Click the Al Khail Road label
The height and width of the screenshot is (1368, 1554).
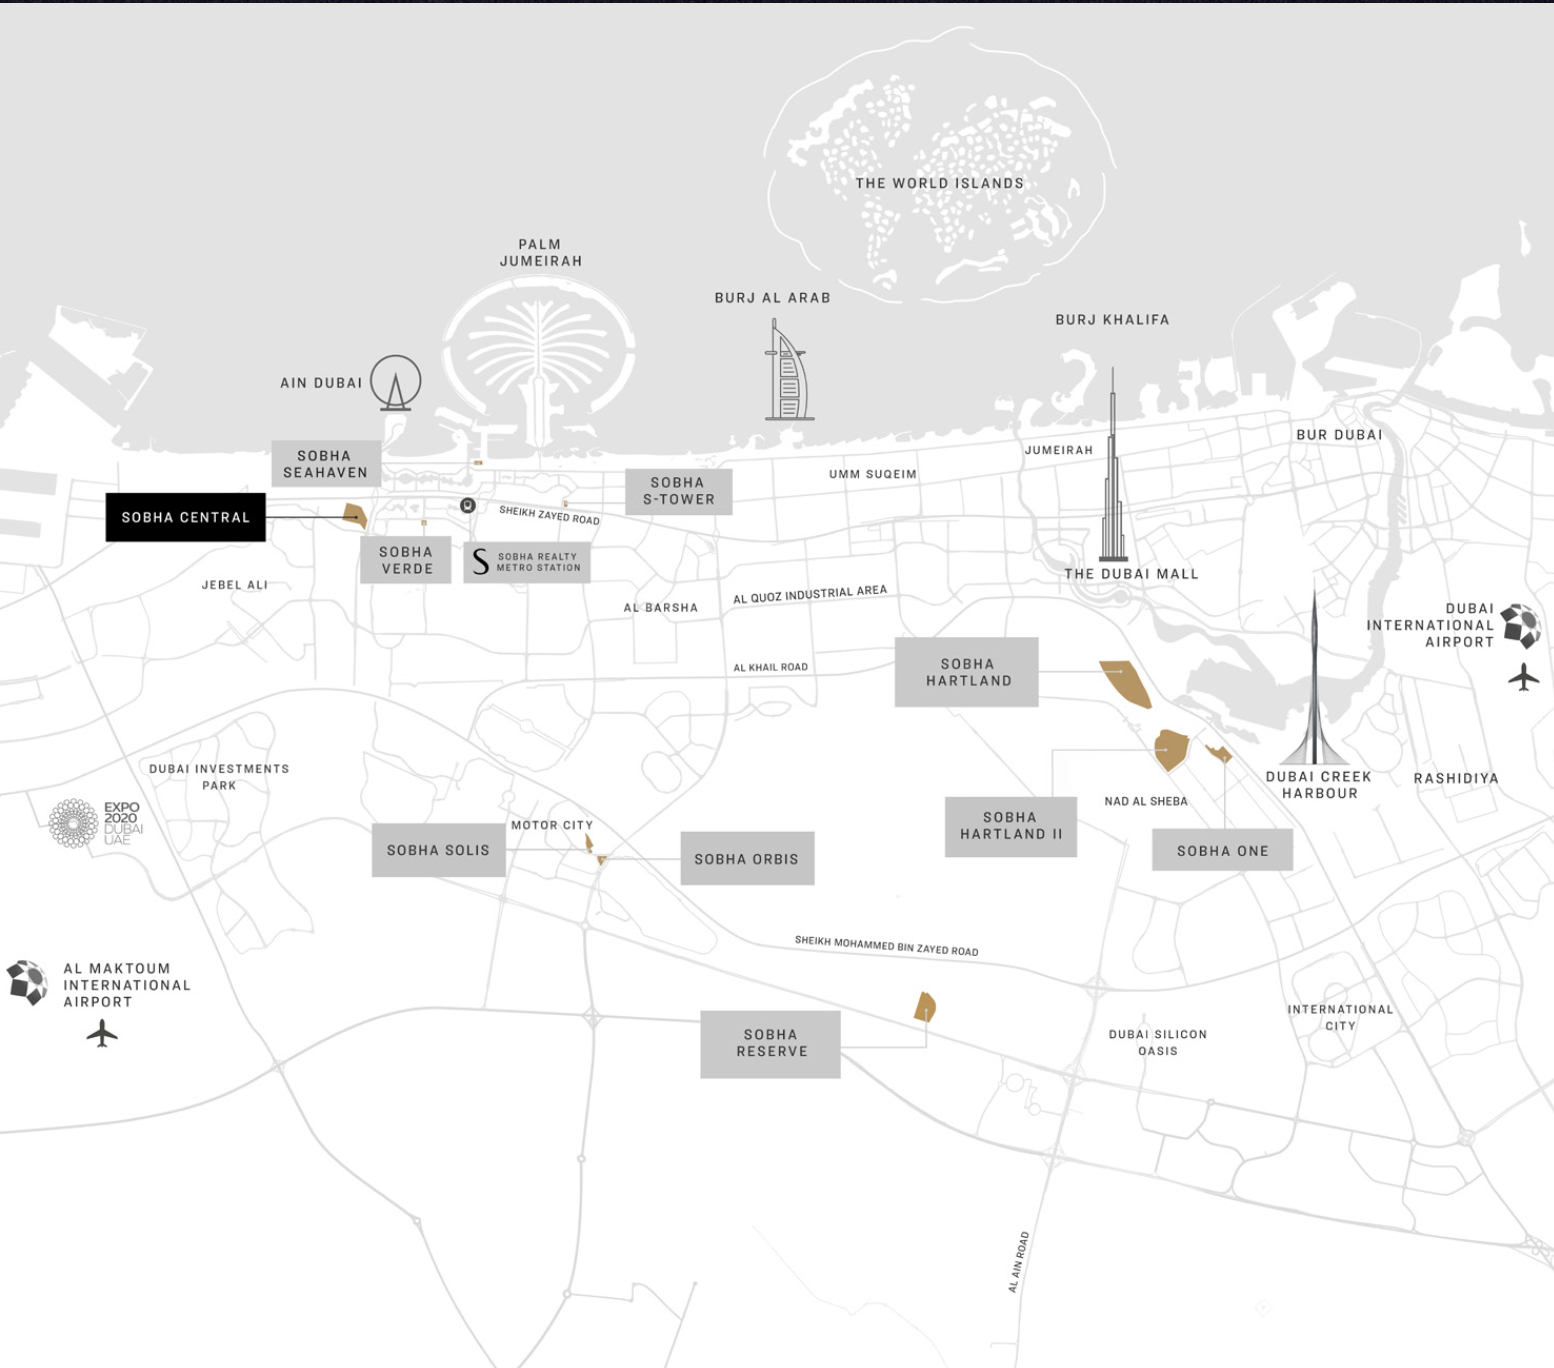pos(770,667)
